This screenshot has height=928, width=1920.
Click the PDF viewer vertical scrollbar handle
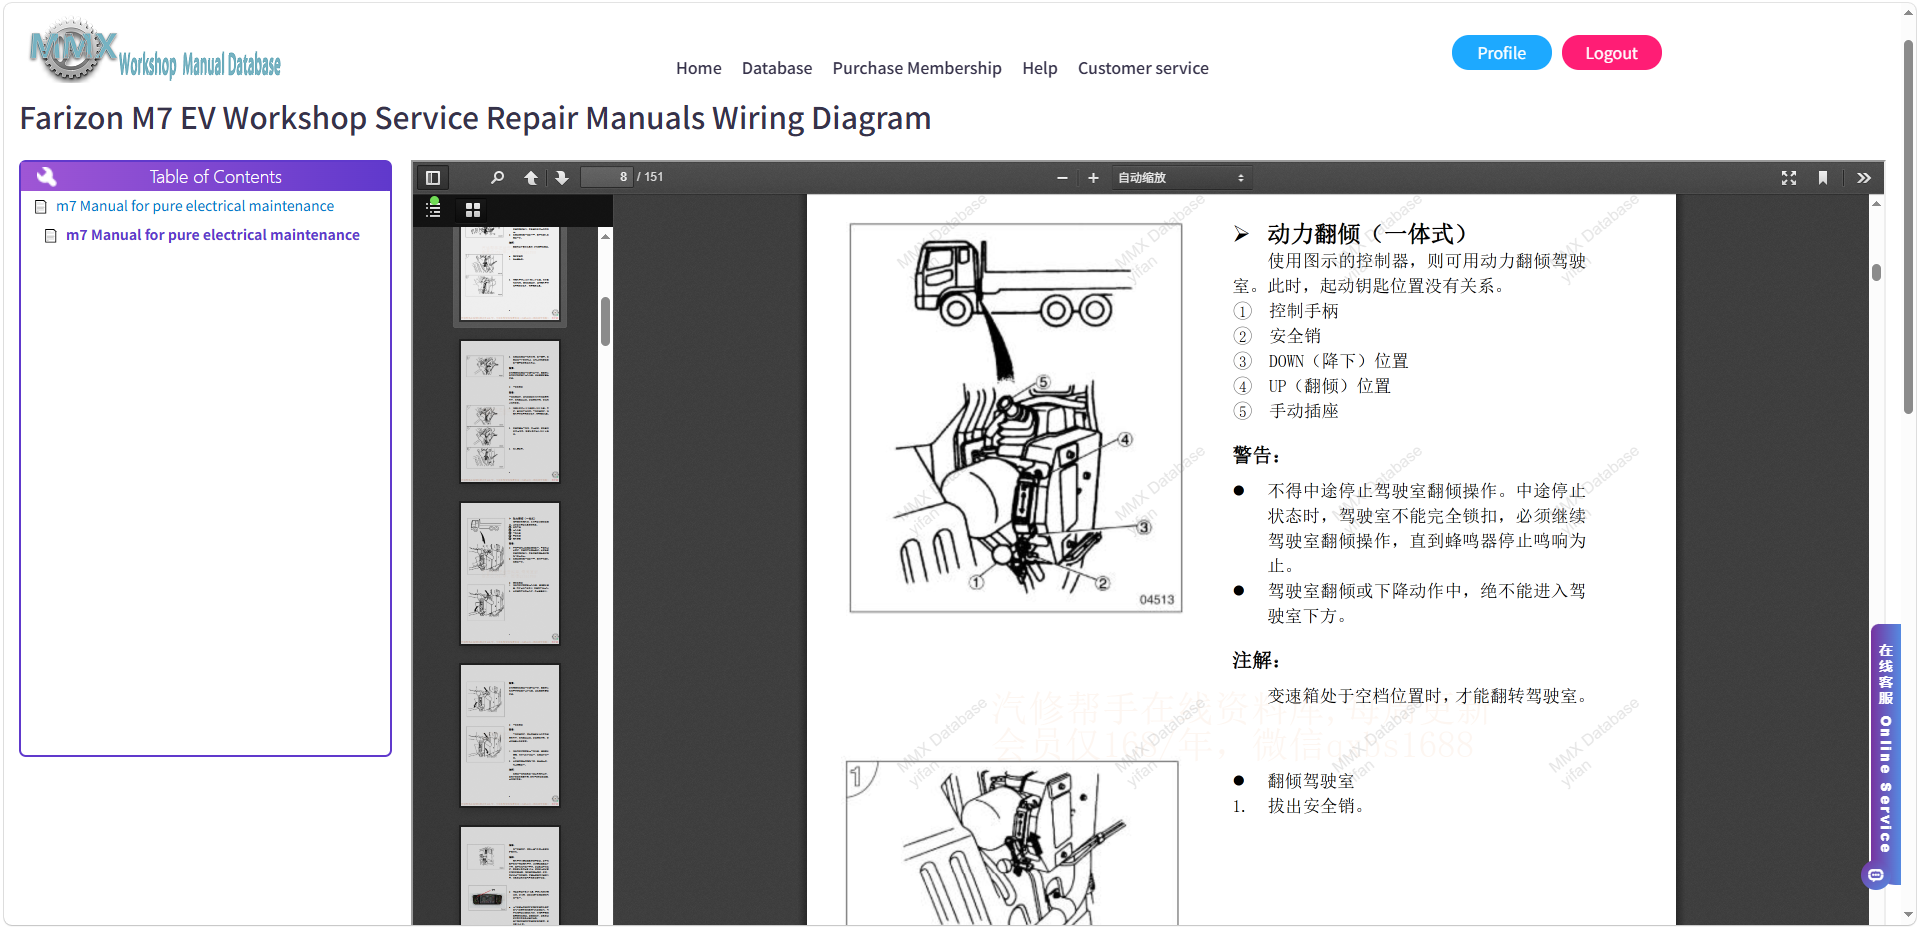1877,273
